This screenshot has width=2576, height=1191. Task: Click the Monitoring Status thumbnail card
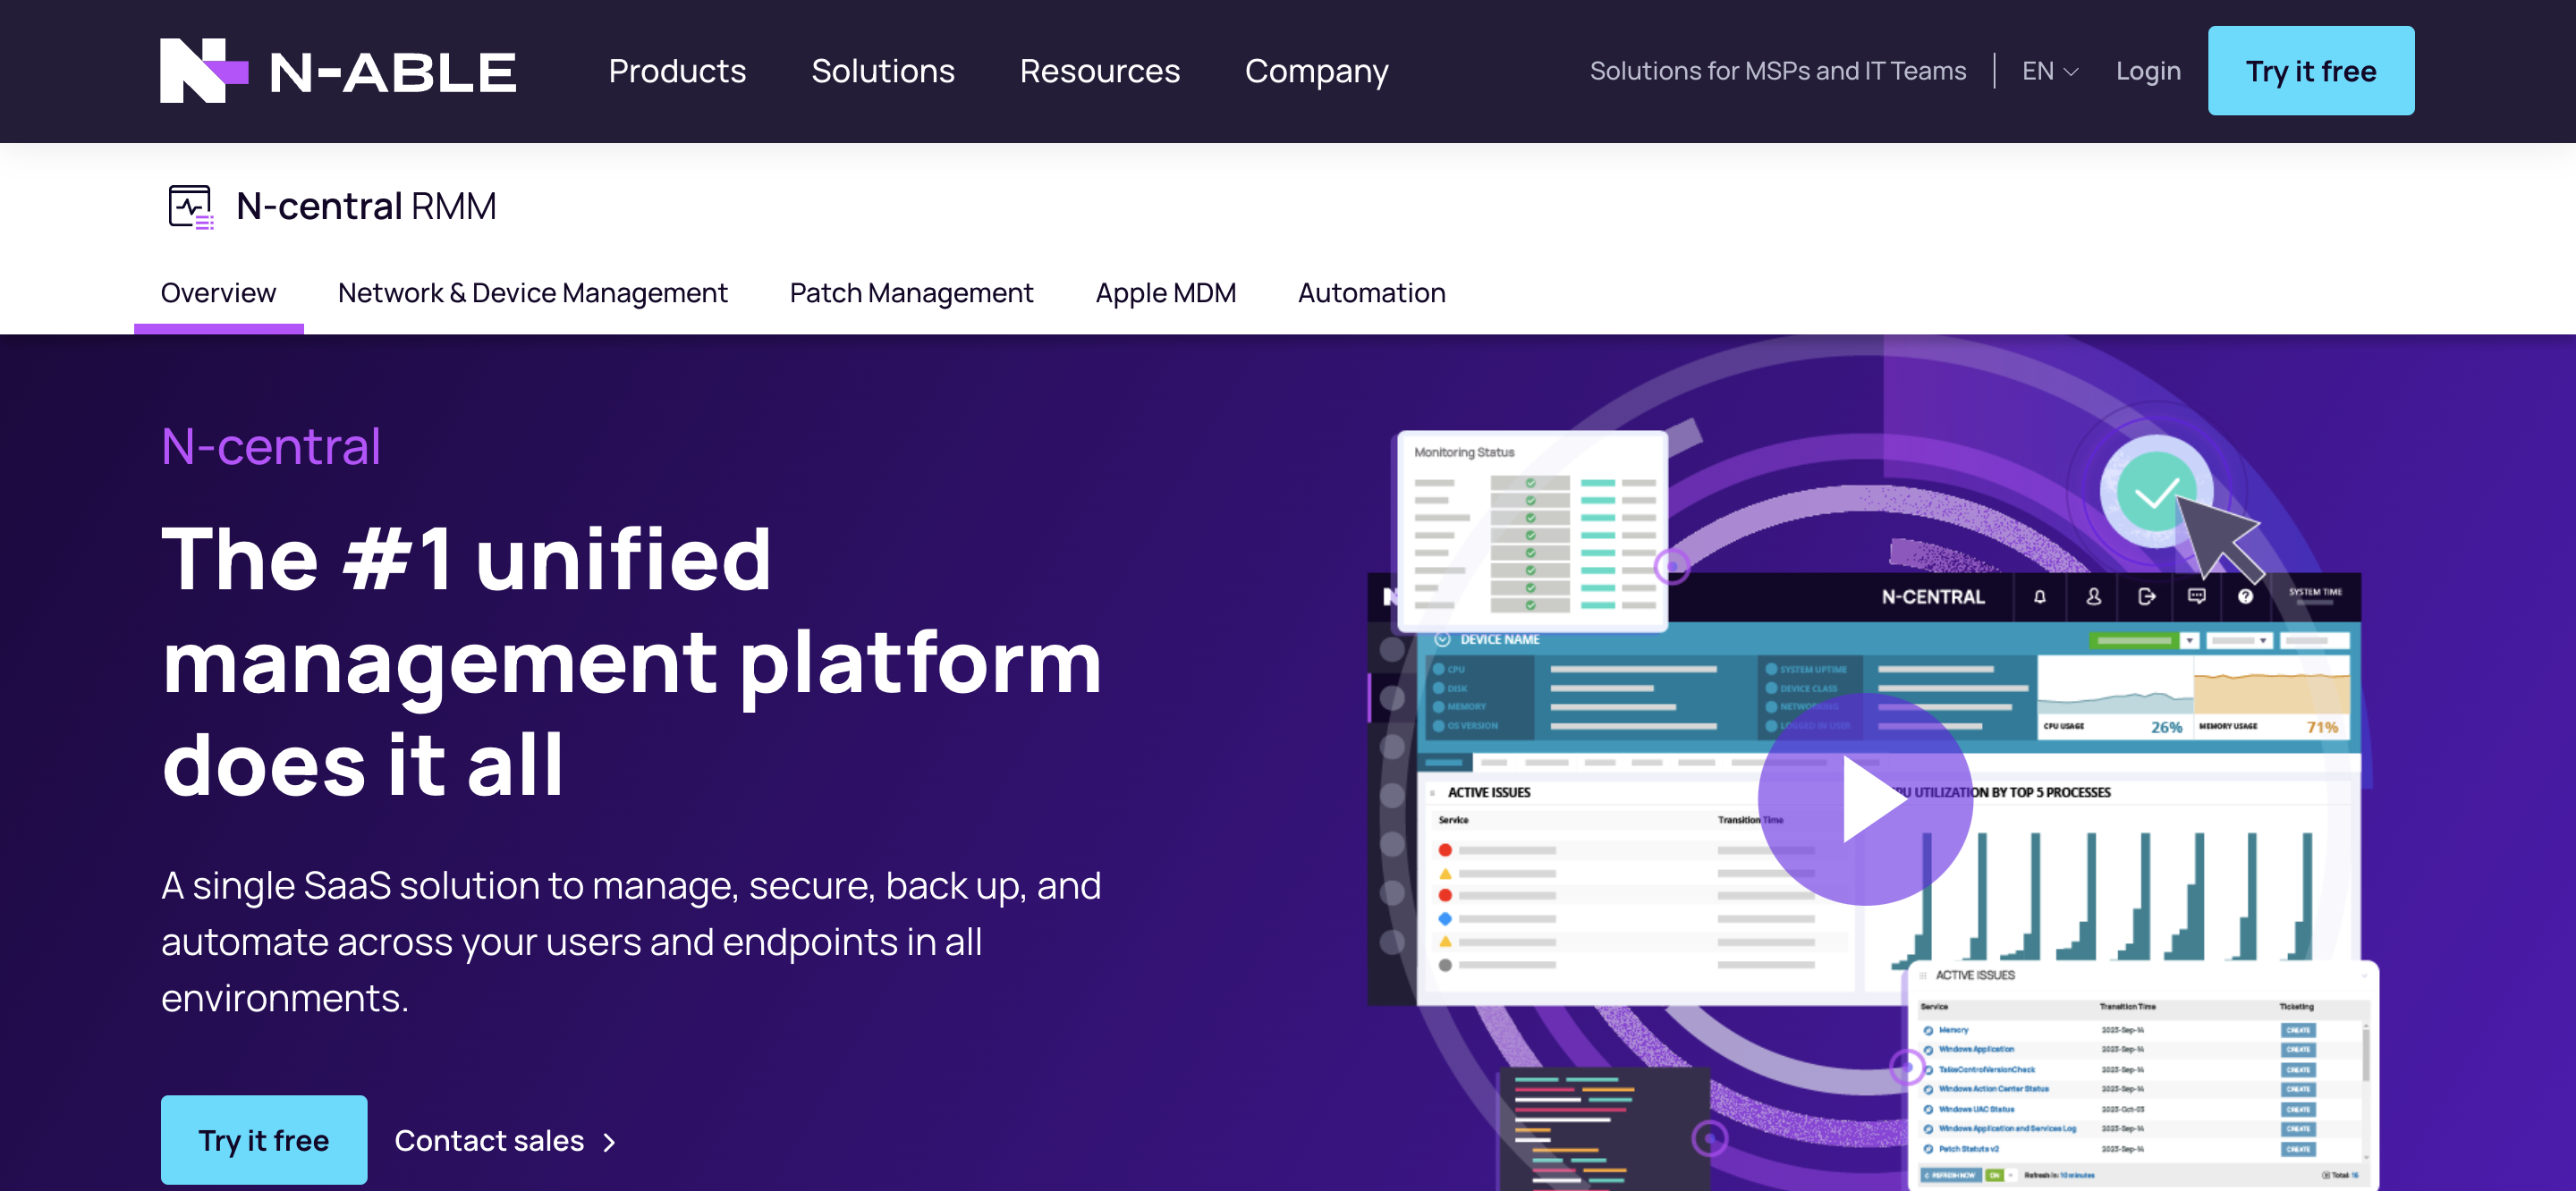coord(1531,531)
